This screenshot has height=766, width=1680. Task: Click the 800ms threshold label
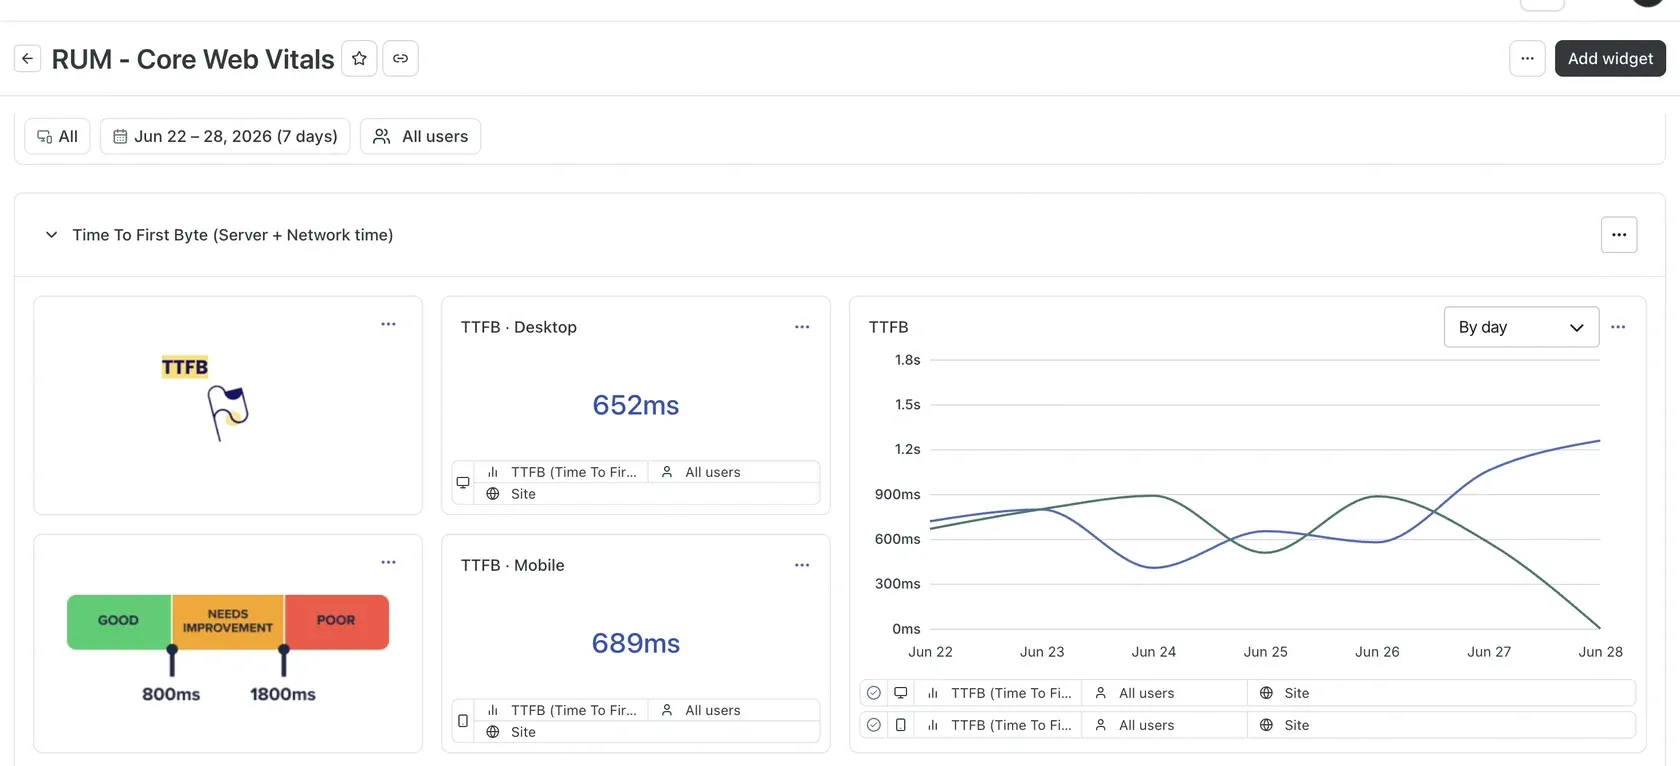click(171, 694)
